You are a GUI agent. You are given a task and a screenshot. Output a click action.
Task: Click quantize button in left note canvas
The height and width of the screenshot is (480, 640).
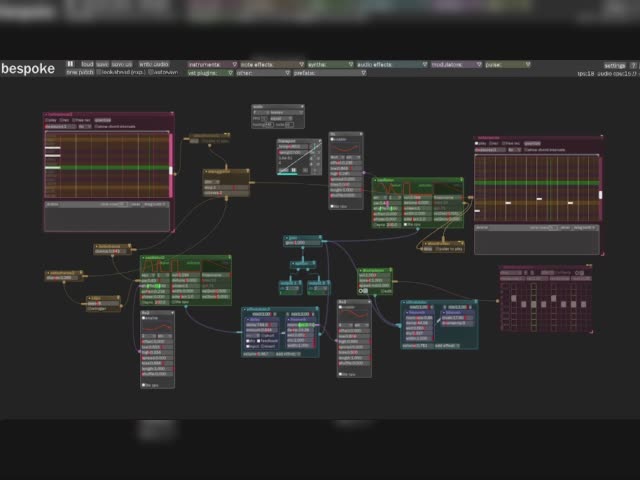pos(103,120)
